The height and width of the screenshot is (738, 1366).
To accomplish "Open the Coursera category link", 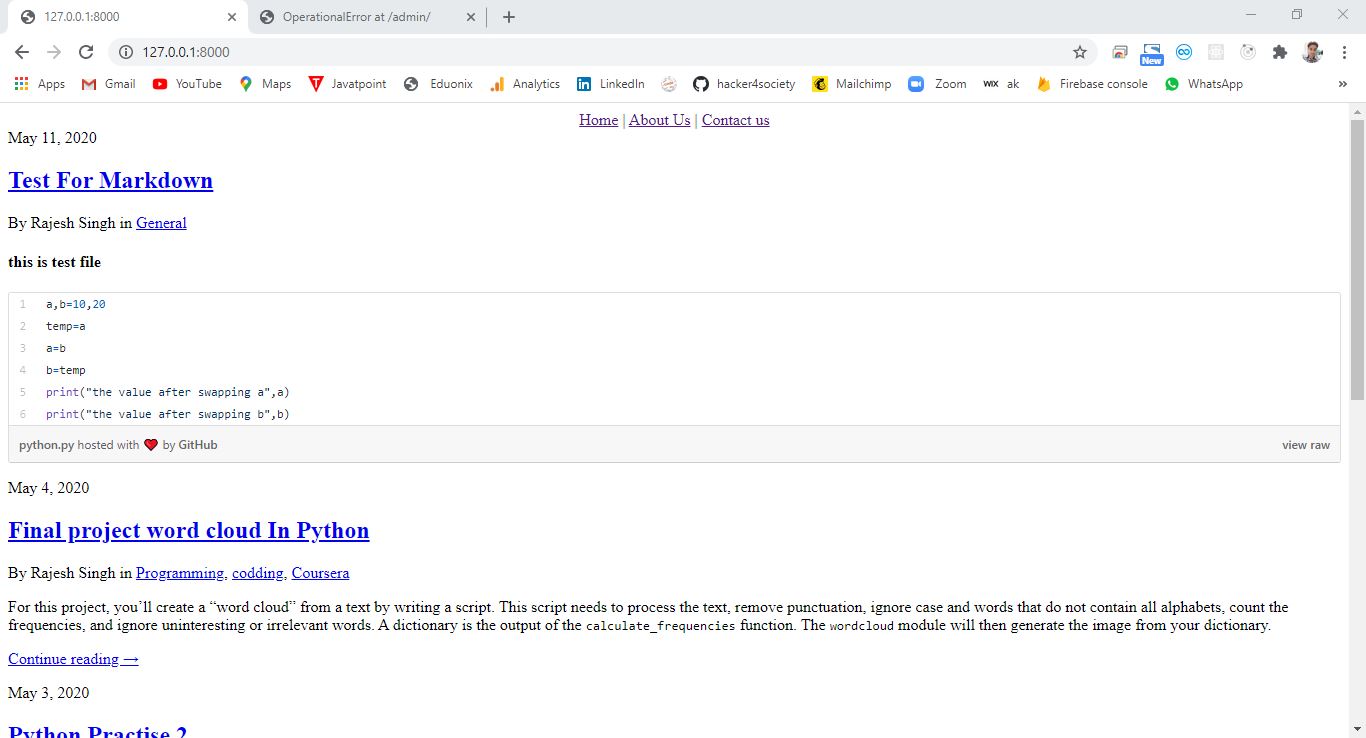I will click(x=320, y=573).
